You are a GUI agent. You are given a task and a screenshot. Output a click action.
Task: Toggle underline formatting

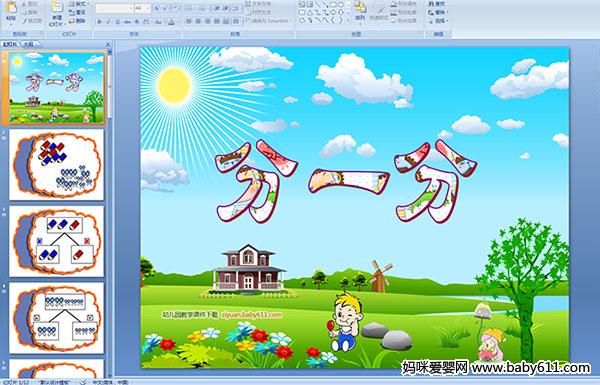pos(117,22)
